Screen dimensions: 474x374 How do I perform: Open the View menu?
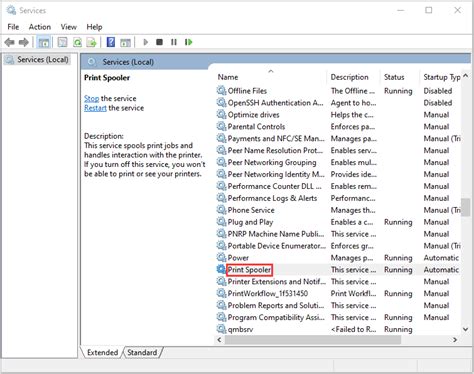click(x=69, y=27)
